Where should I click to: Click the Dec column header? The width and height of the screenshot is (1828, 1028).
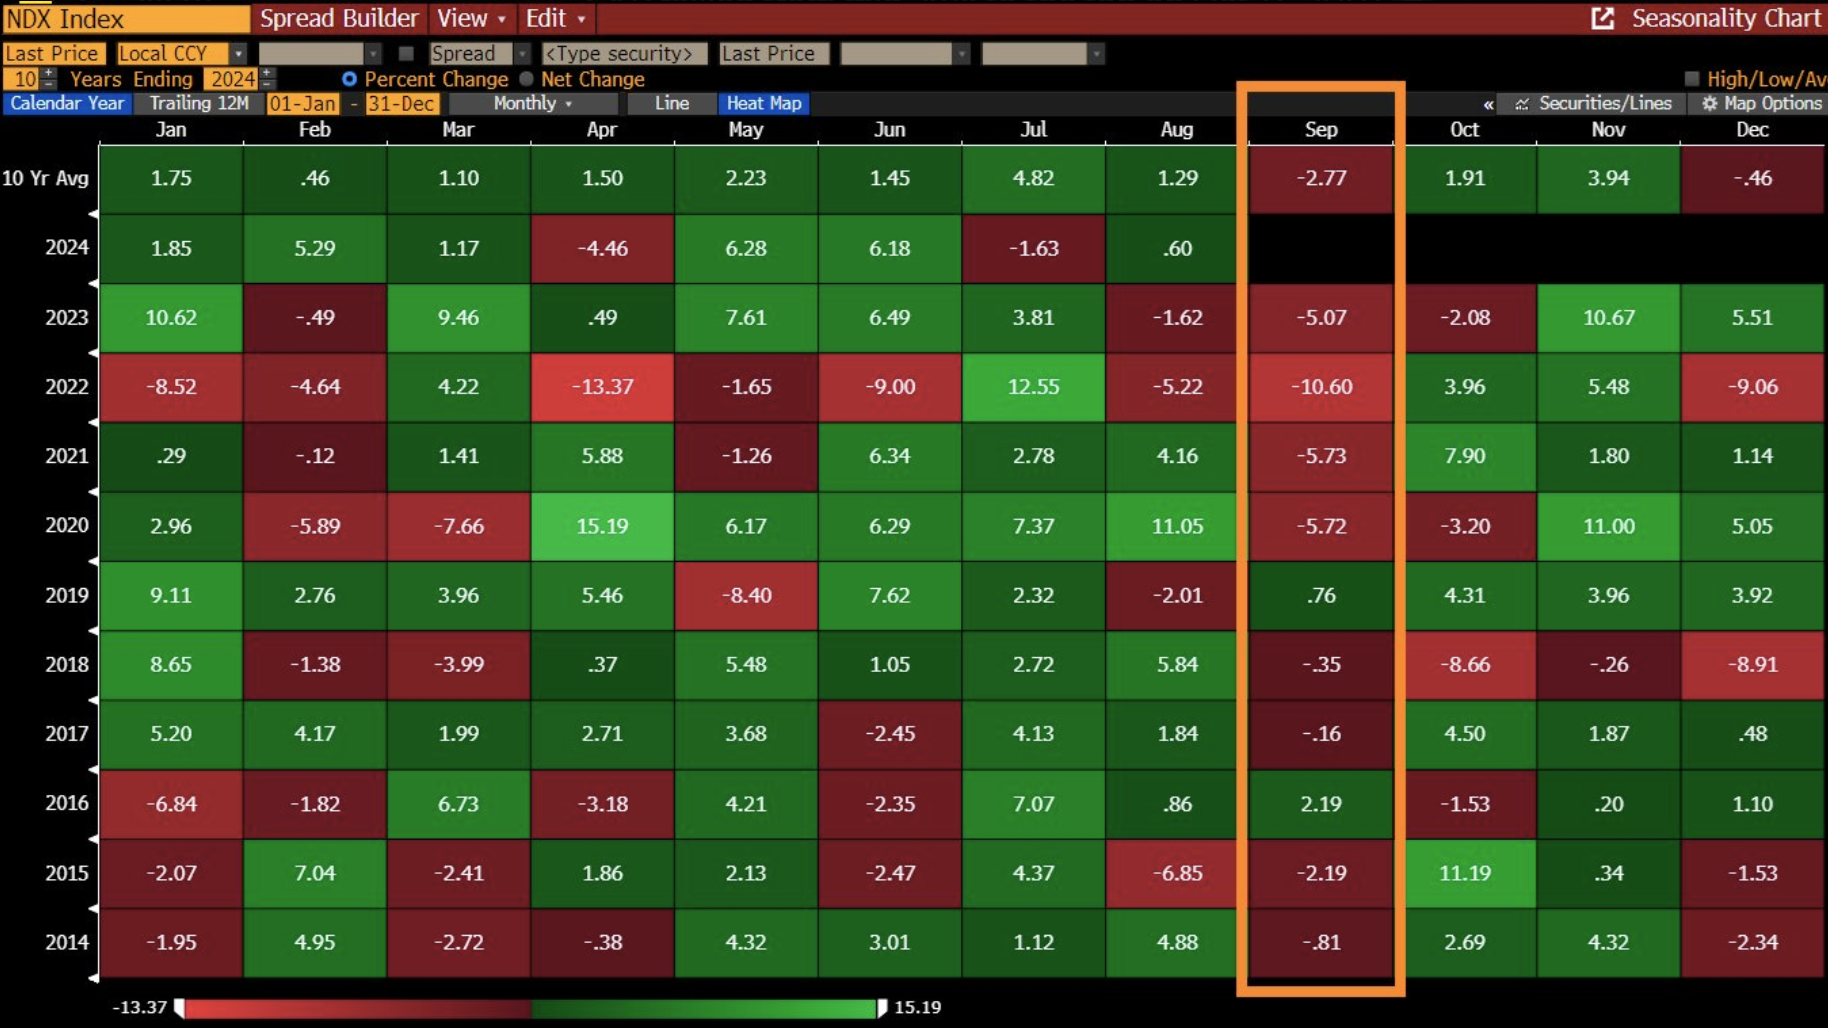coord(1752,130)
